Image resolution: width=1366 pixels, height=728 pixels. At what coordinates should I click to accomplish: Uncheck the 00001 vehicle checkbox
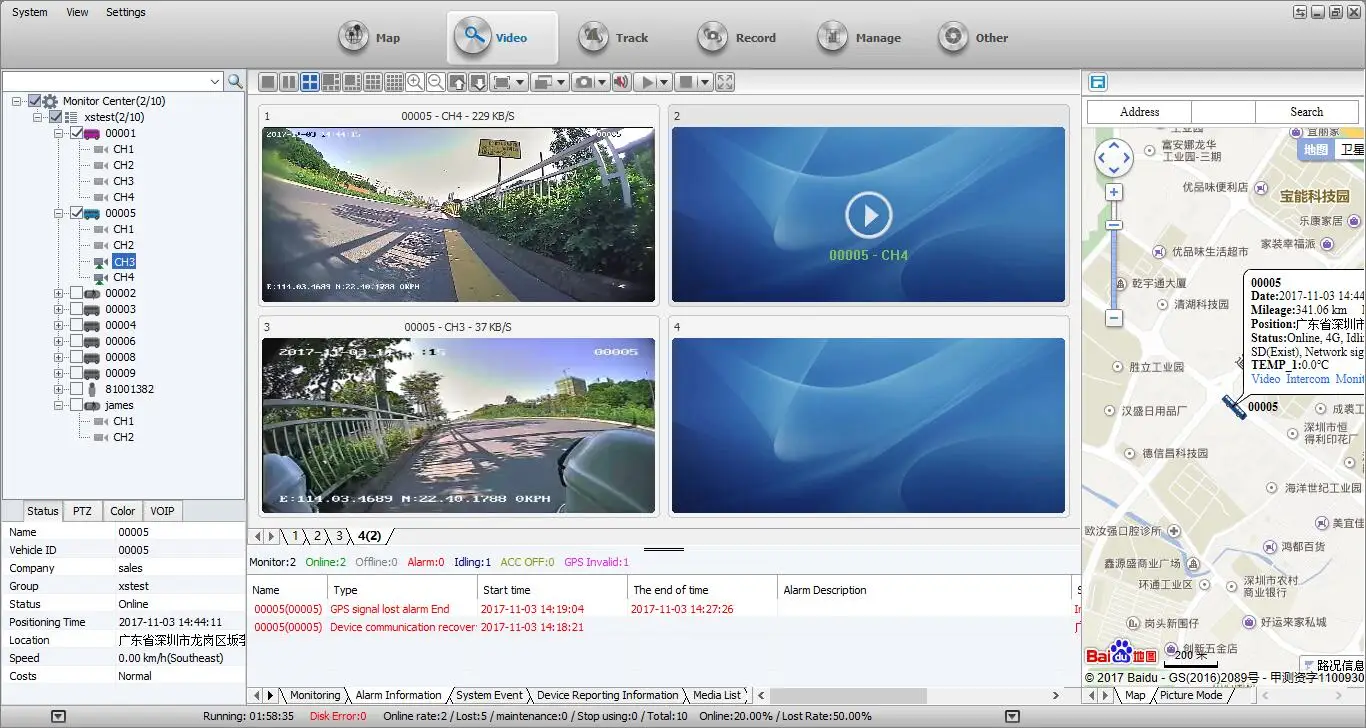[x=76, y=133]
